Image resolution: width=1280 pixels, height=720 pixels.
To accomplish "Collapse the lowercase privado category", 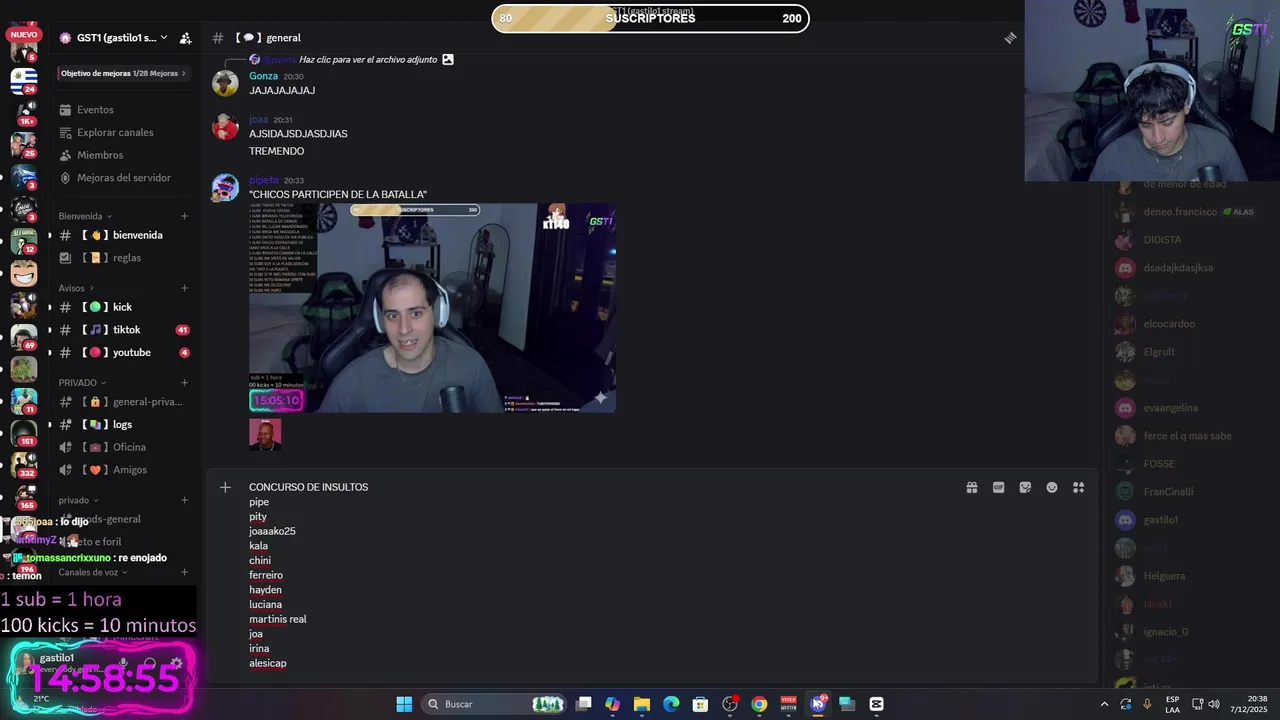I will click(78, 500).
